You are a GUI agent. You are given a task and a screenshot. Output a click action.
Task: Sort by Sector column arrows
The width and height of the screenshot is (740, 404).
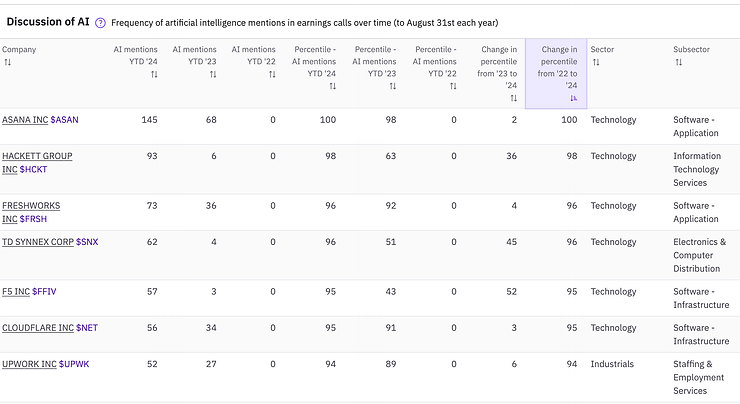click(x=596, y=62)
